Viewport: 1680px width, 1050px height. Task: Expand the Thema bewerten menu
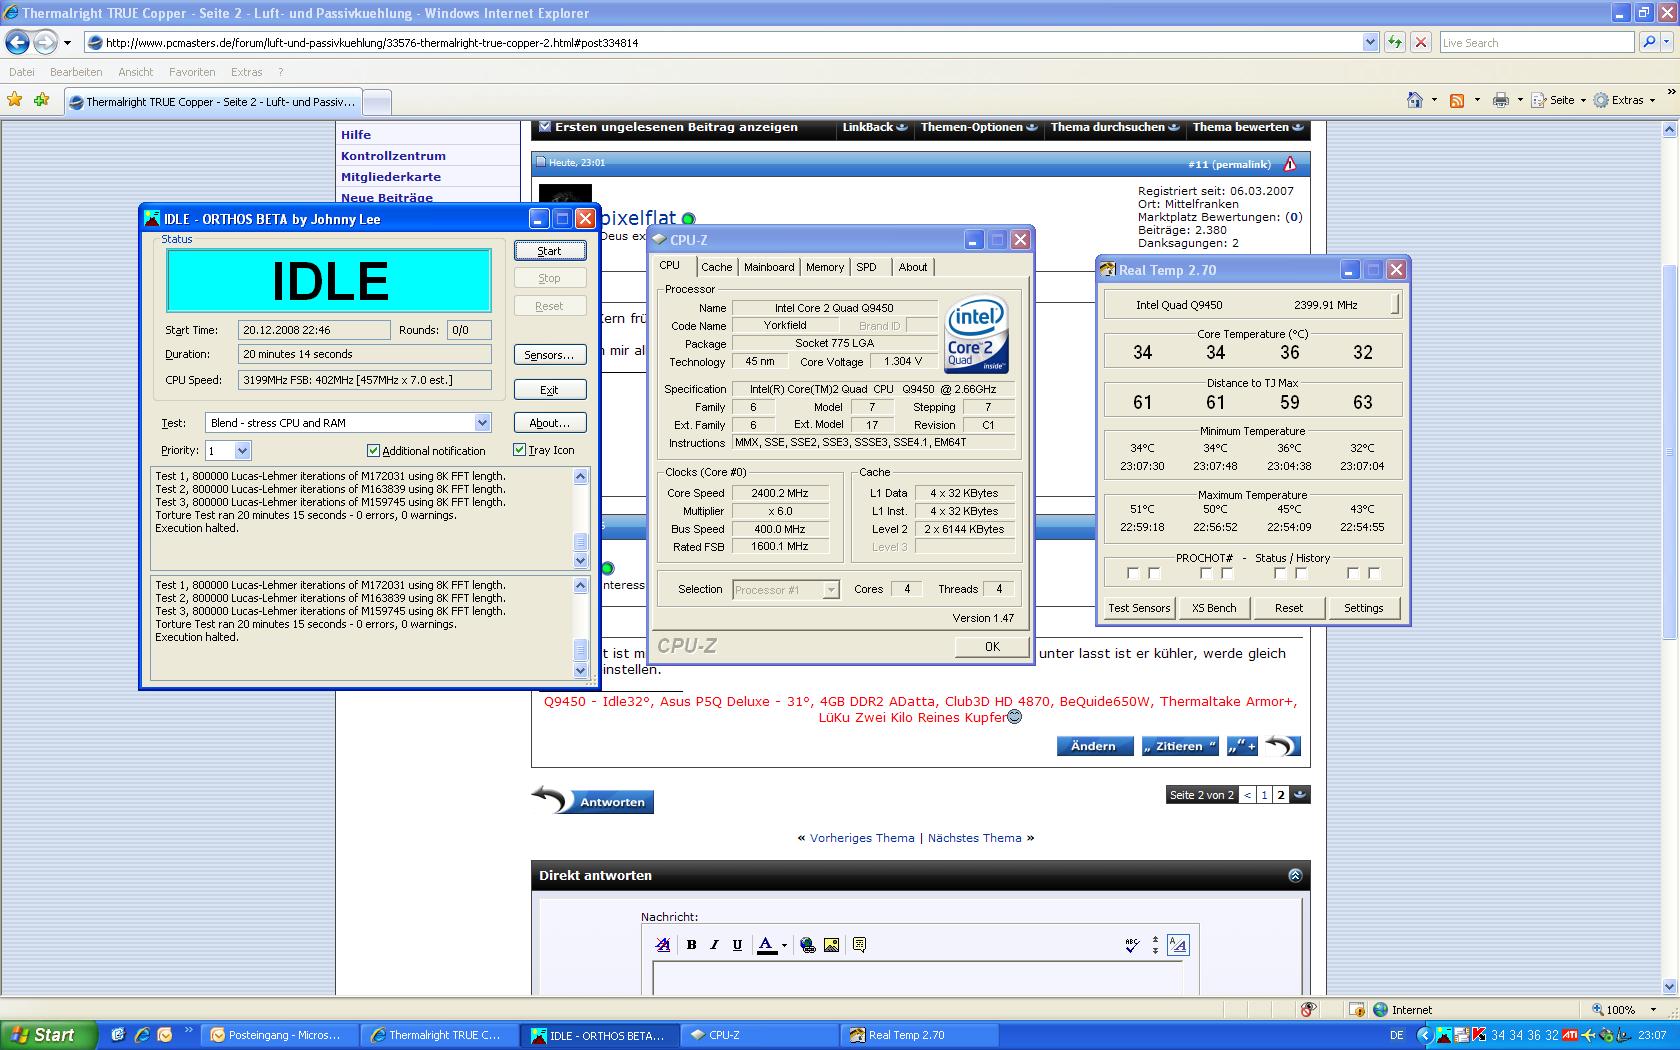tap(1247, 127)
